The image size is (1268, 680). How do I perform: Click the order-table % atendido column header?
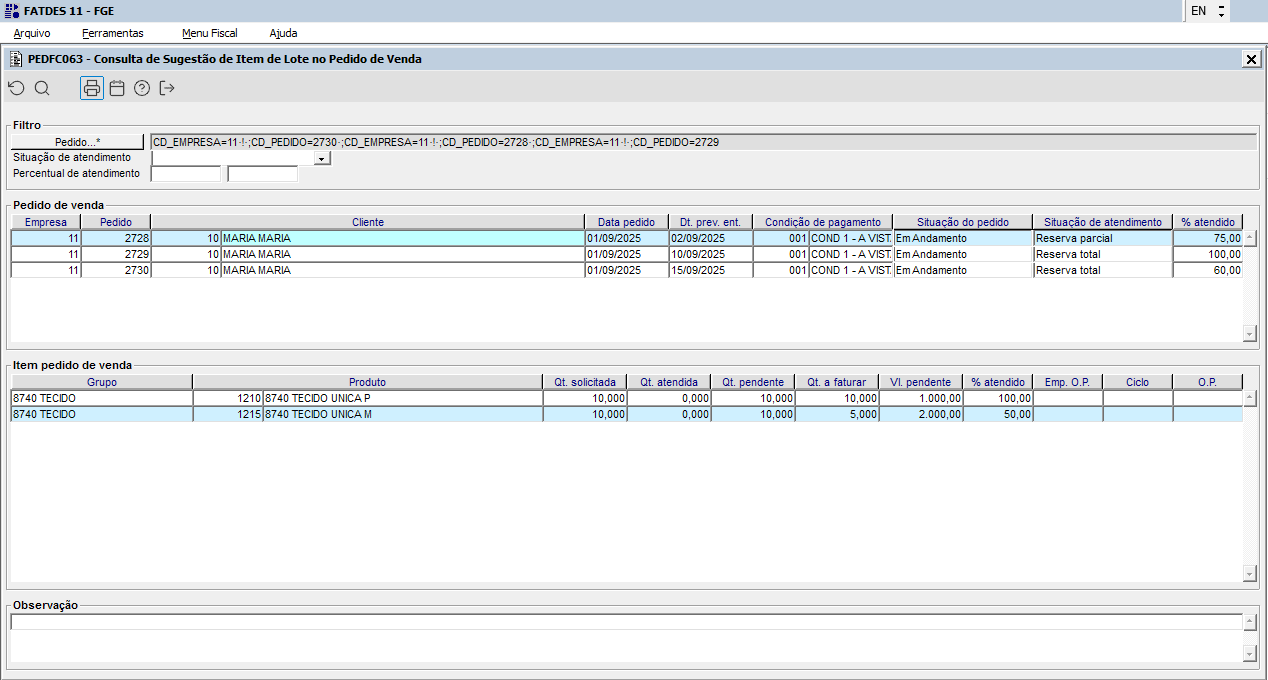(1208, 222)
